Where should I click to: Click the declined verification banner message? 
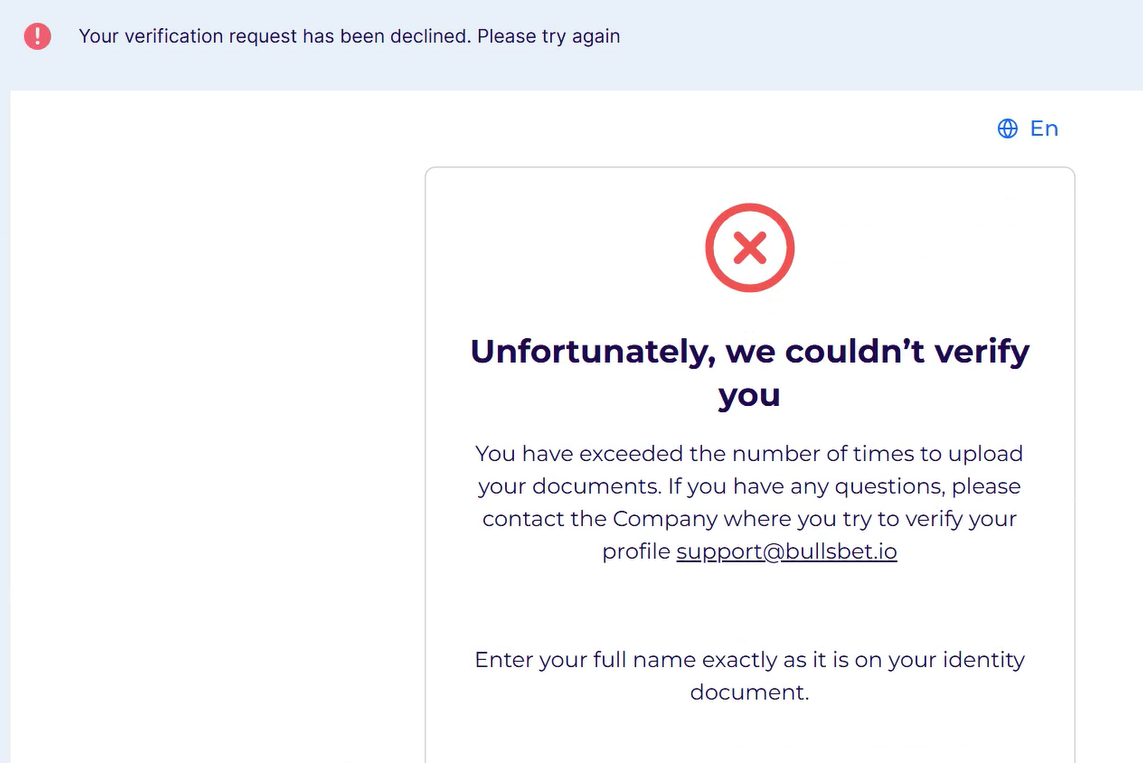(x=349, y=37)
